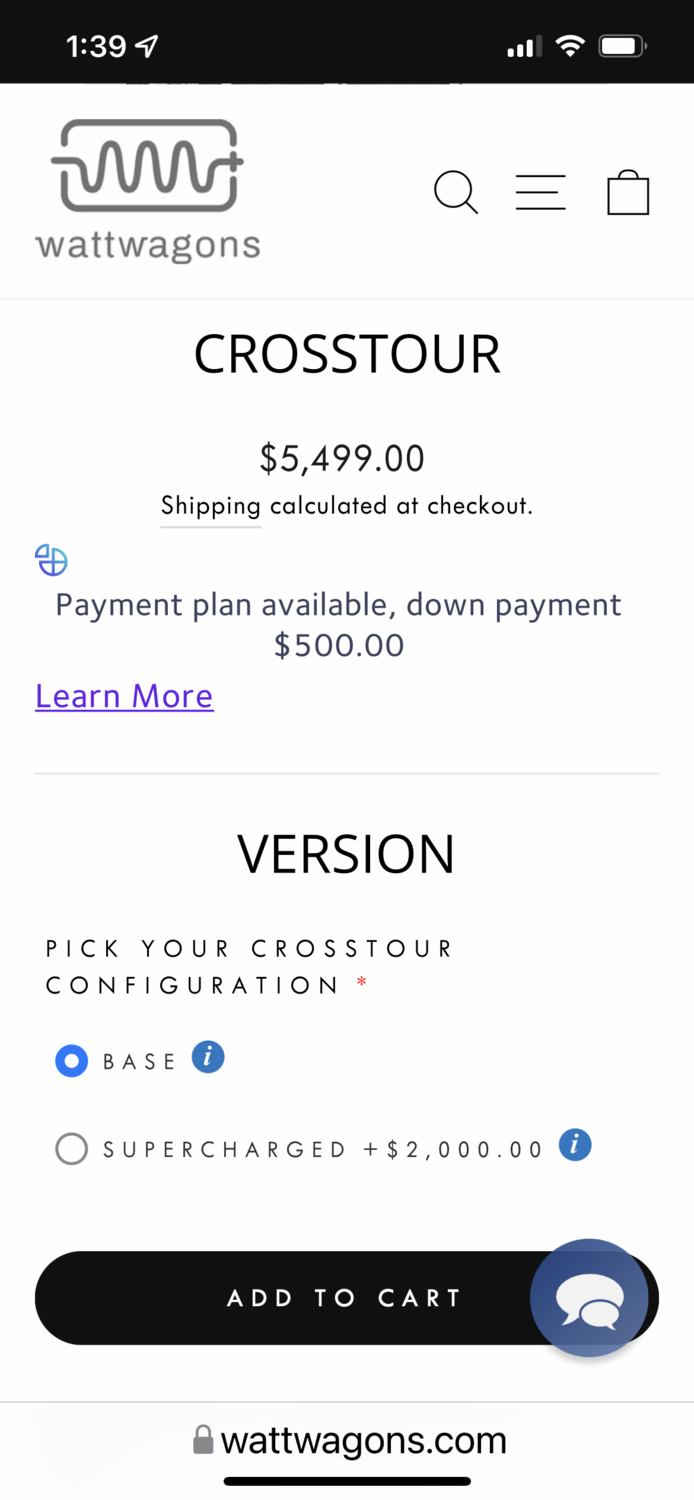Tap the $5,499.00 price text

point(342,458)
